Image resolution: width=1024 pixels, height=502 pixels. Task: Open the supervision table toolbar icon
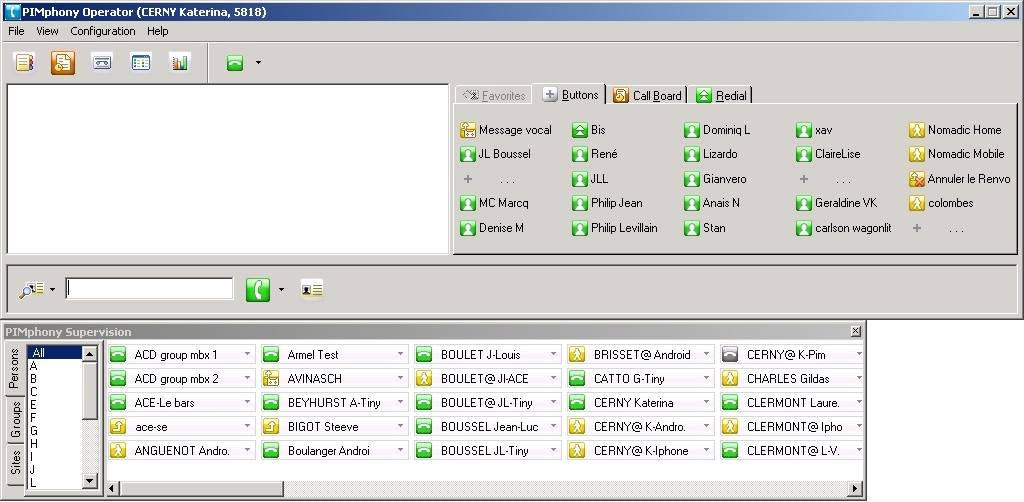141,63
